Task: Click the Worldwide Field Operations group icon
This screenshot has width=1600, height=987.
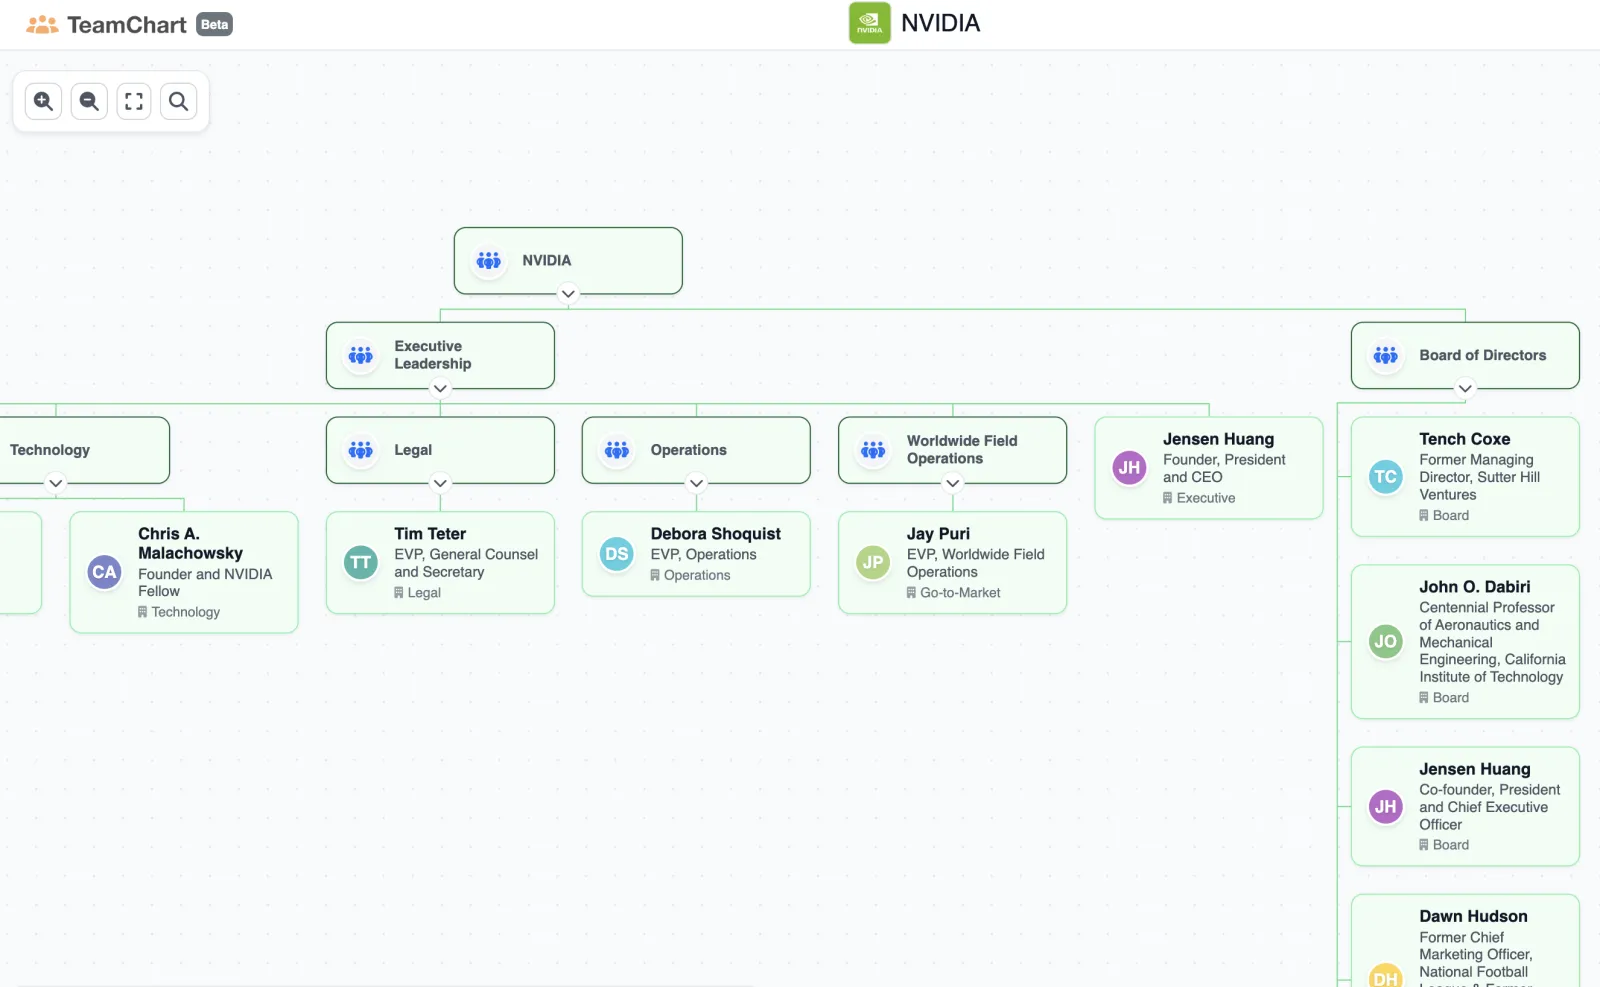Action: tap(873, 451)
